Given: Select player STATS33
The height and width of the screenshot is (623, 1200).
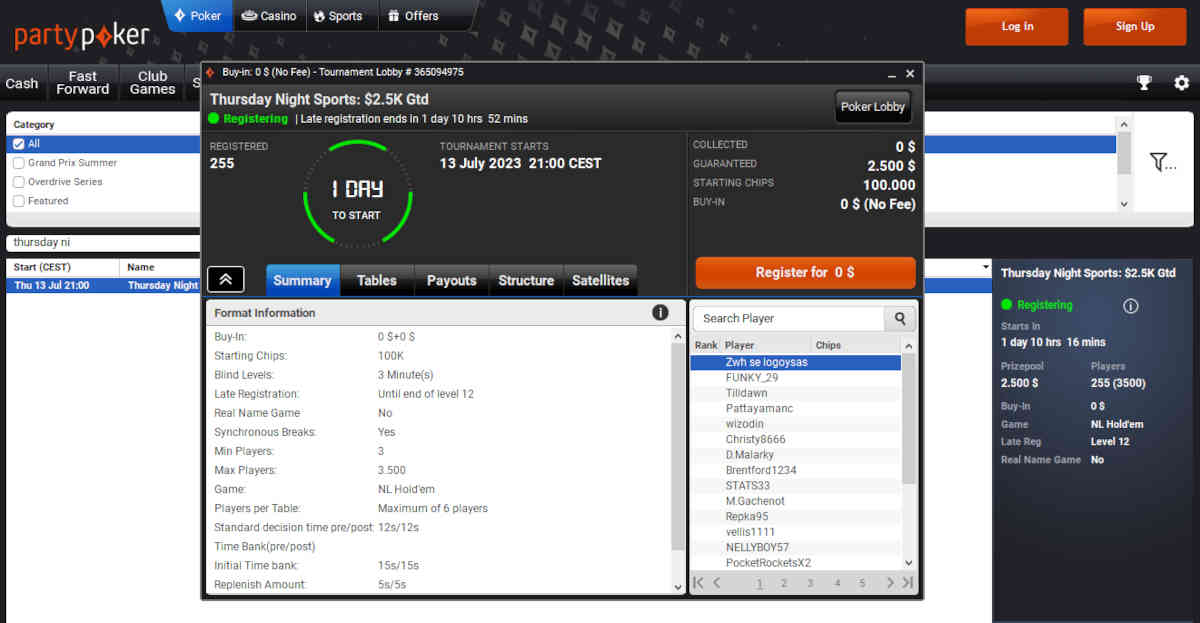Looking at the screenshot, I should [x=796, y=486].
